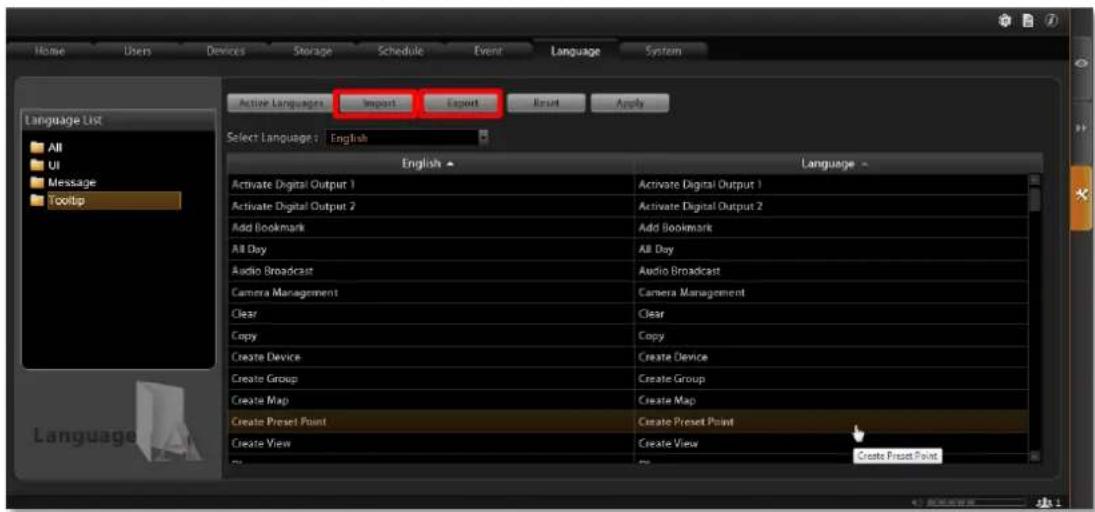Click the table's vertical scrollbar thumb
Viewport: 1095px width, 512px height.
(1035, 199)
